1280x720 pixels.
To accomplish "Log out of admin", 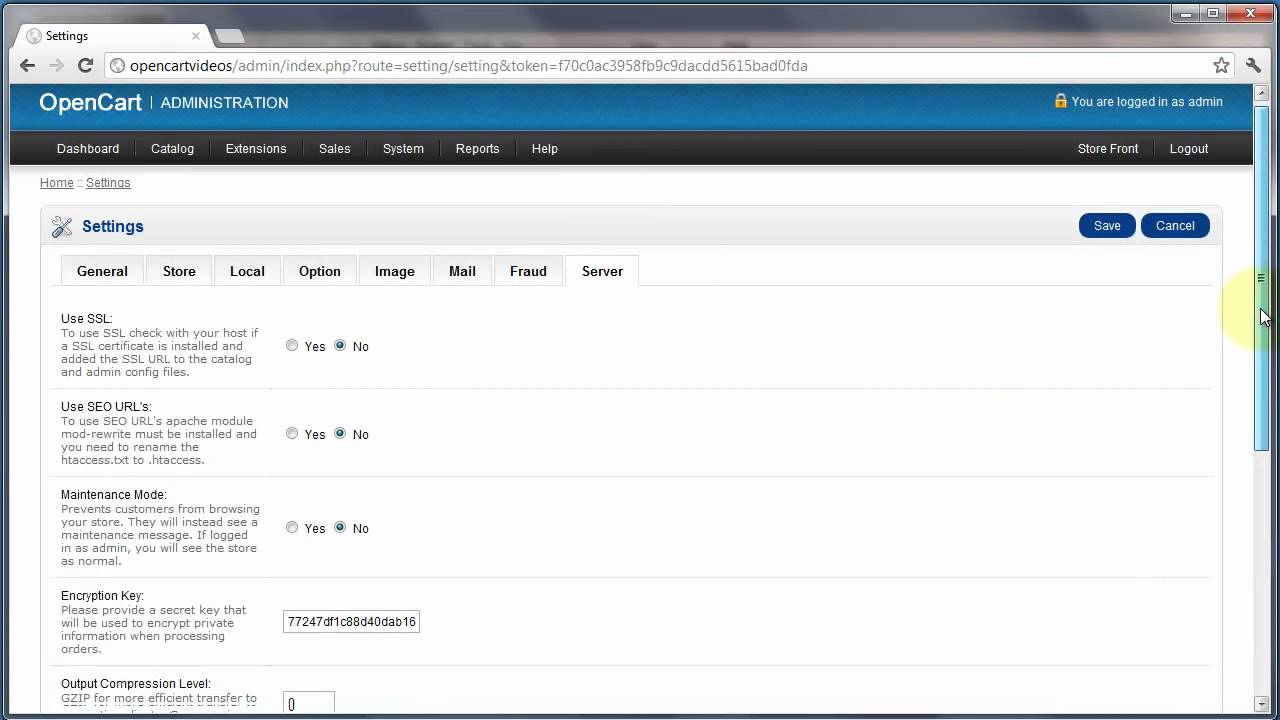I will pos(1189,148).
